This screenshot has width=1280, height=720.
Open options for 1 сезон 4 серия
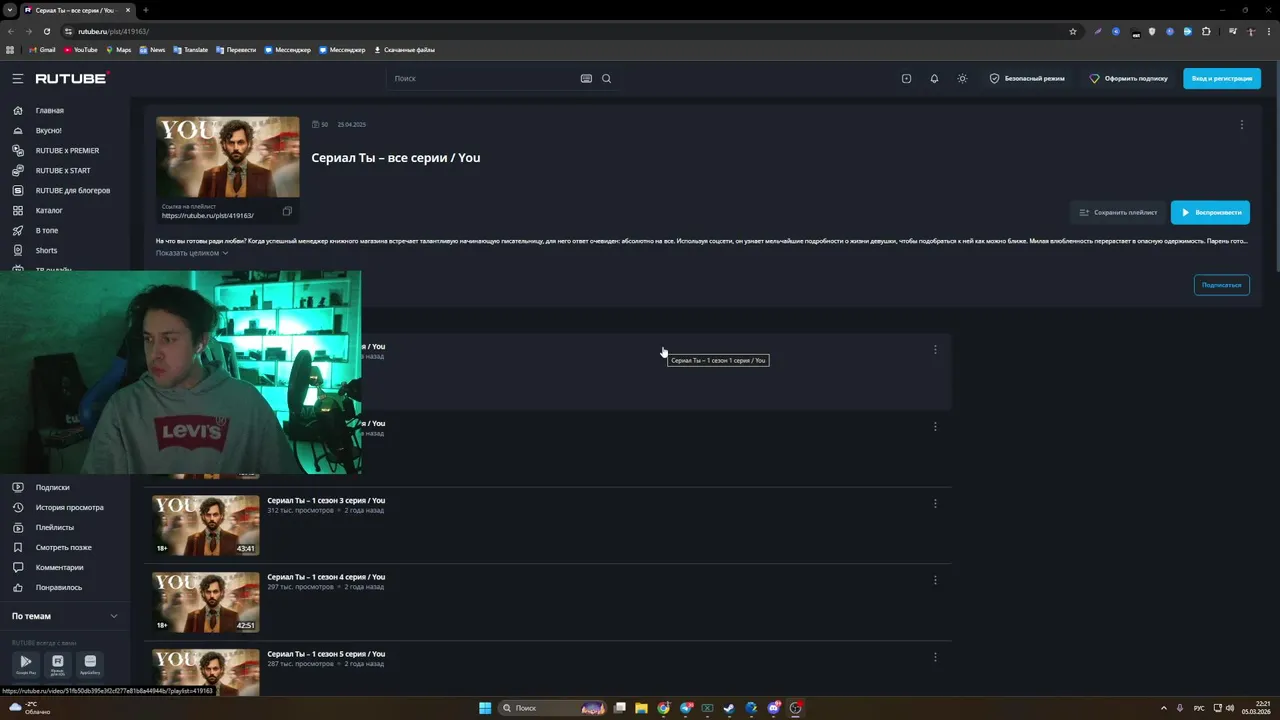coord(935,580)
